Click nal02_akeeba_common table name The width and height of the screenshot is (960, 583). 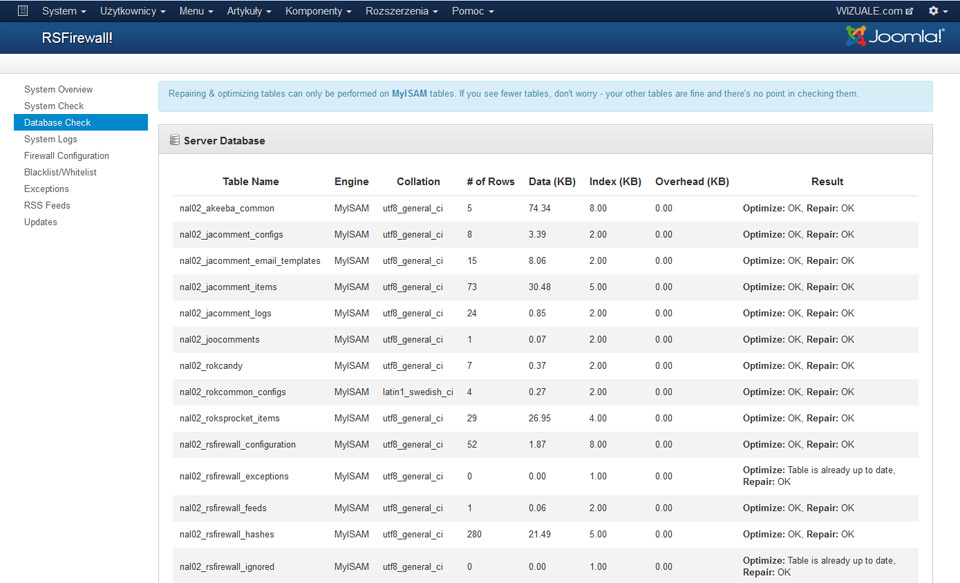pyautogui.click(x=227, y=208)
